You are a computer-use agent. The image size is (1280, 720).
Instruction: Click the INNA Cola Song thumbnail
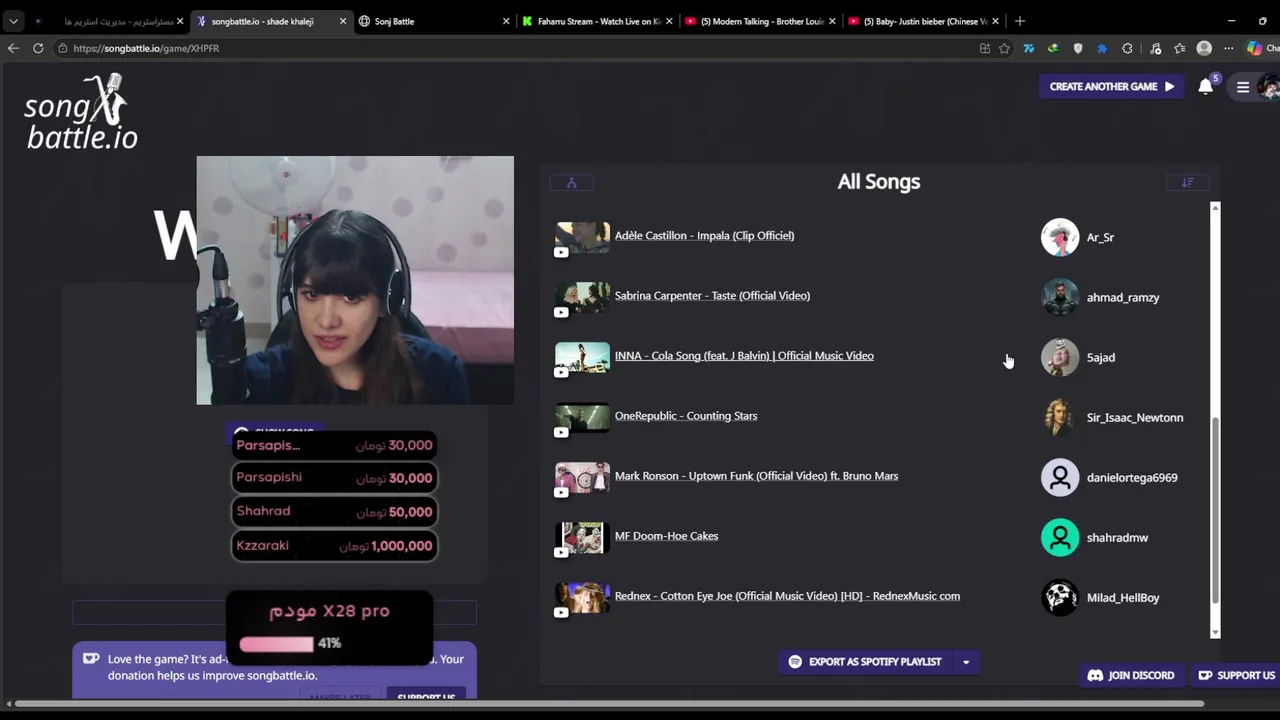pyautogui.click(x=582, y=358)
